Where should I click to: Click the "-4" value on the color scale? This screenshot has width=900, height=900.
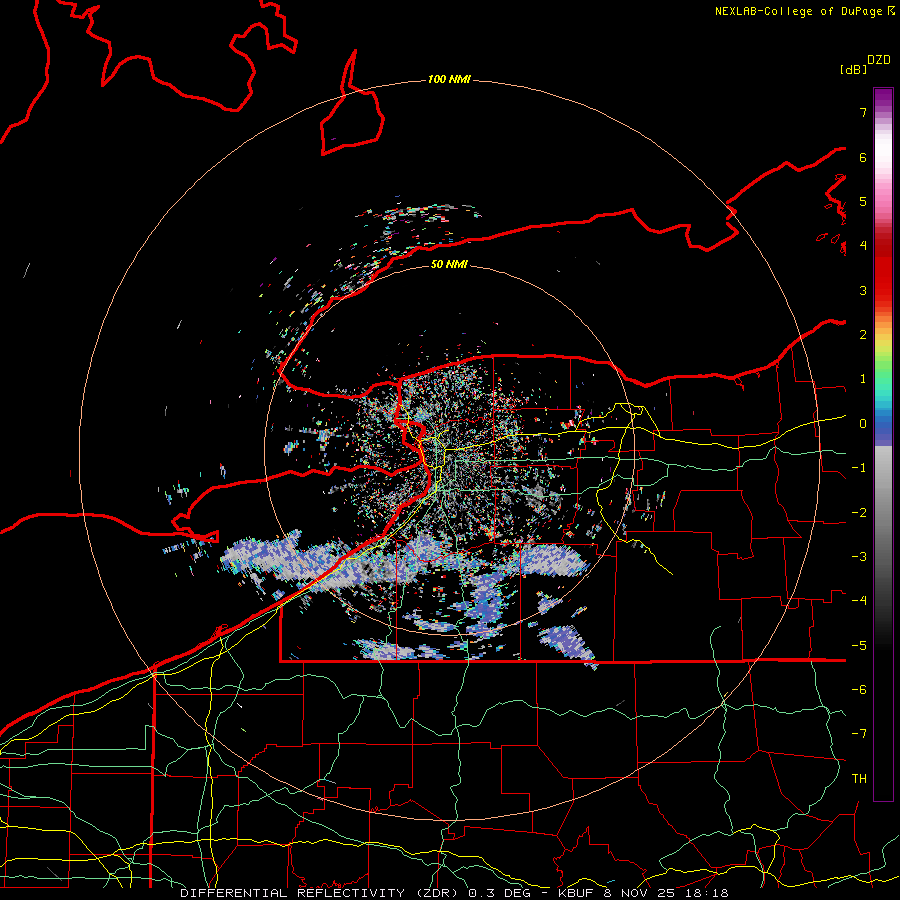pos(859,601)
